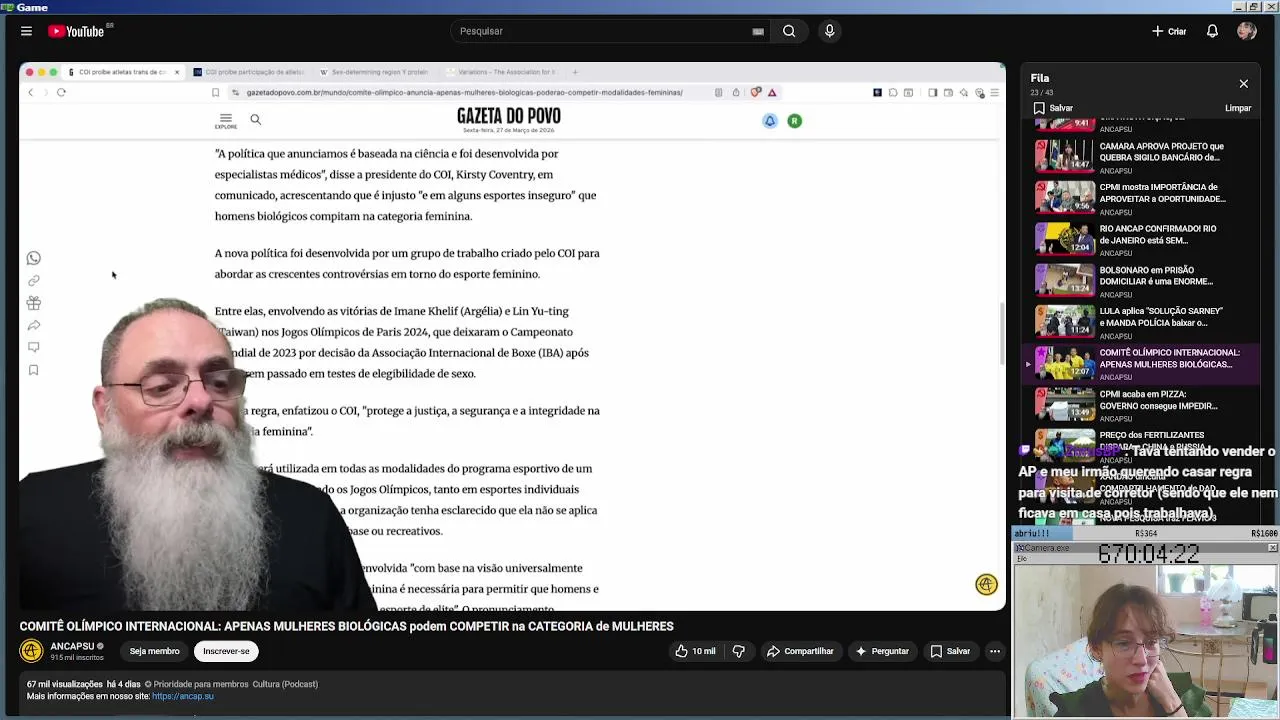Open the https://ancap.su link in description
Screen dimensions: 1280x720
(183, 696)
